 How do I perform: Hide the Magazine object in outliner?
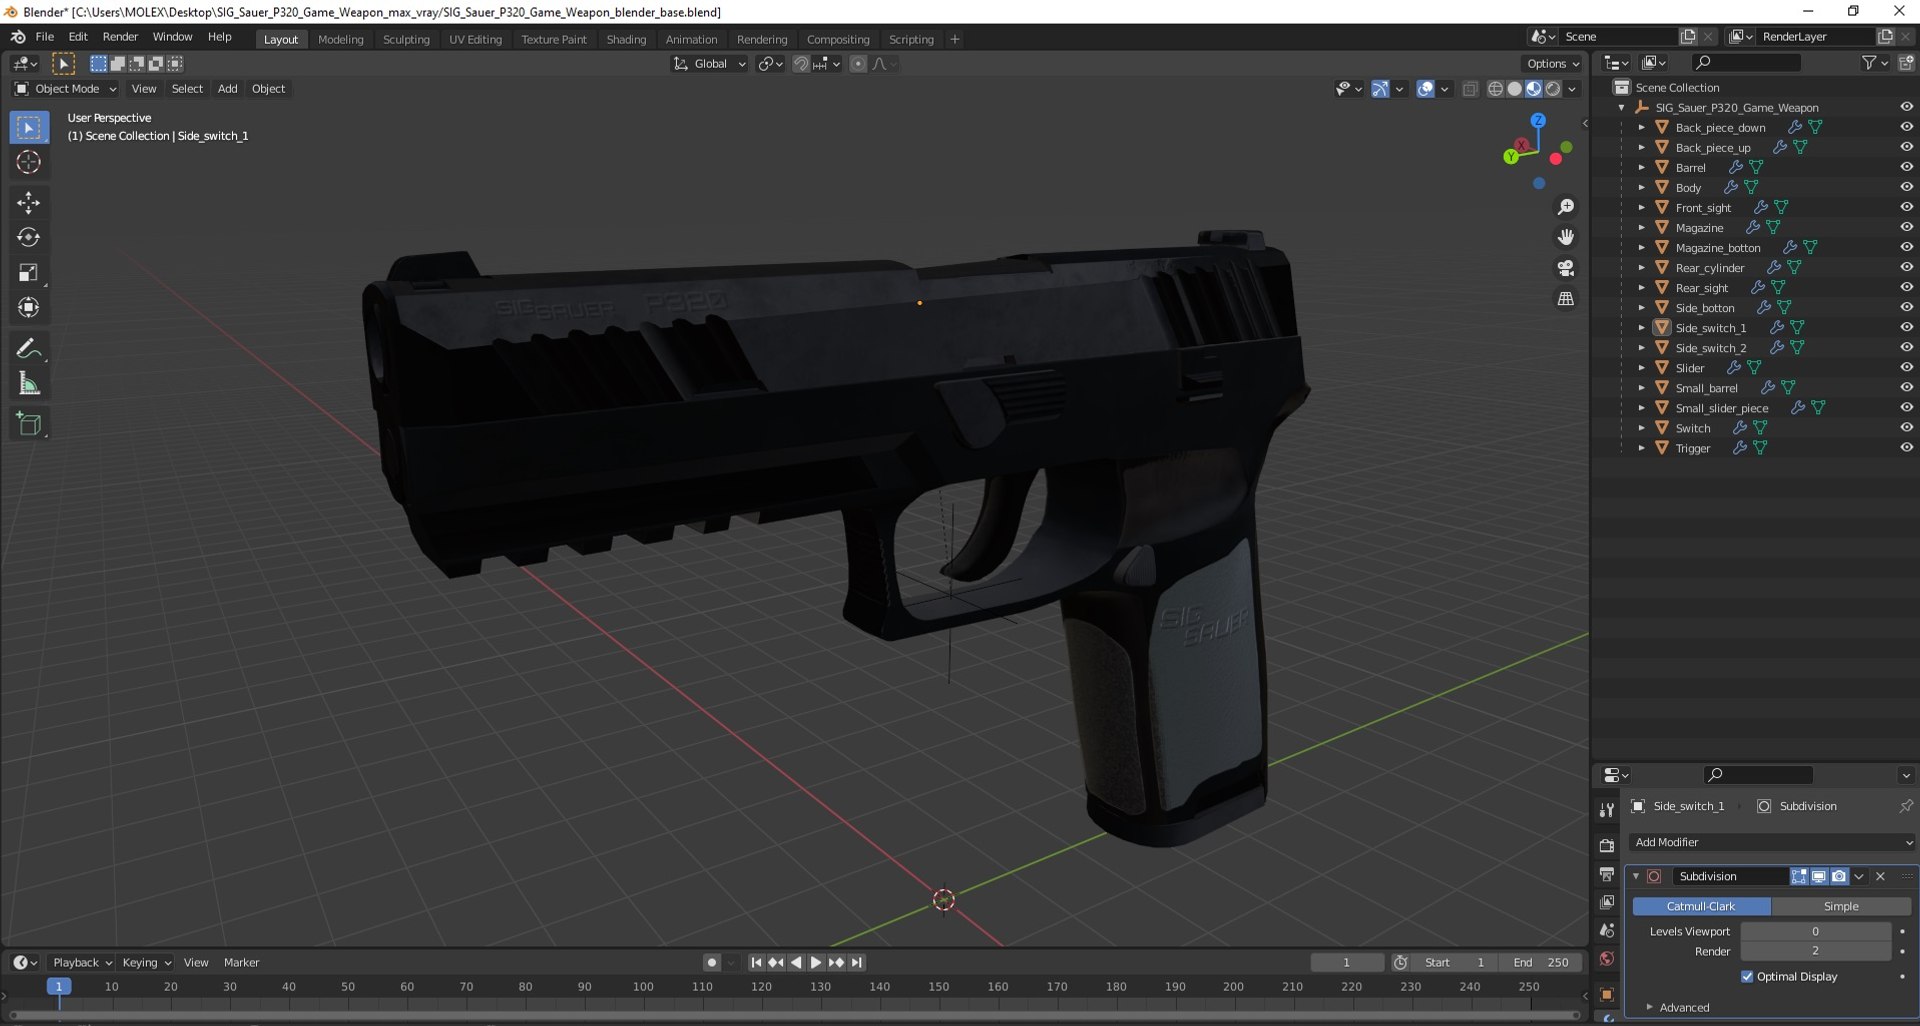pos(1906,227)
